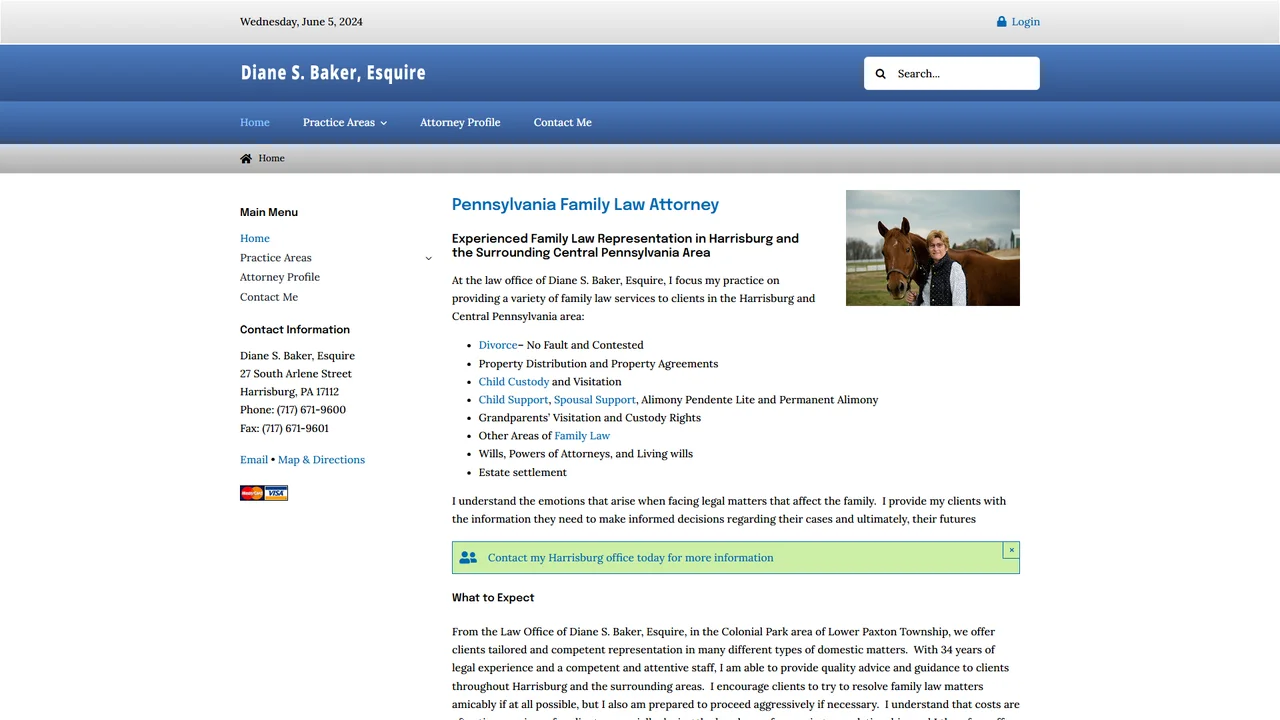Expand Practice Areas chevron in Main Menu
This screenshot has width=1280, height=720.
pyautogui.click(x=428, y=258)
